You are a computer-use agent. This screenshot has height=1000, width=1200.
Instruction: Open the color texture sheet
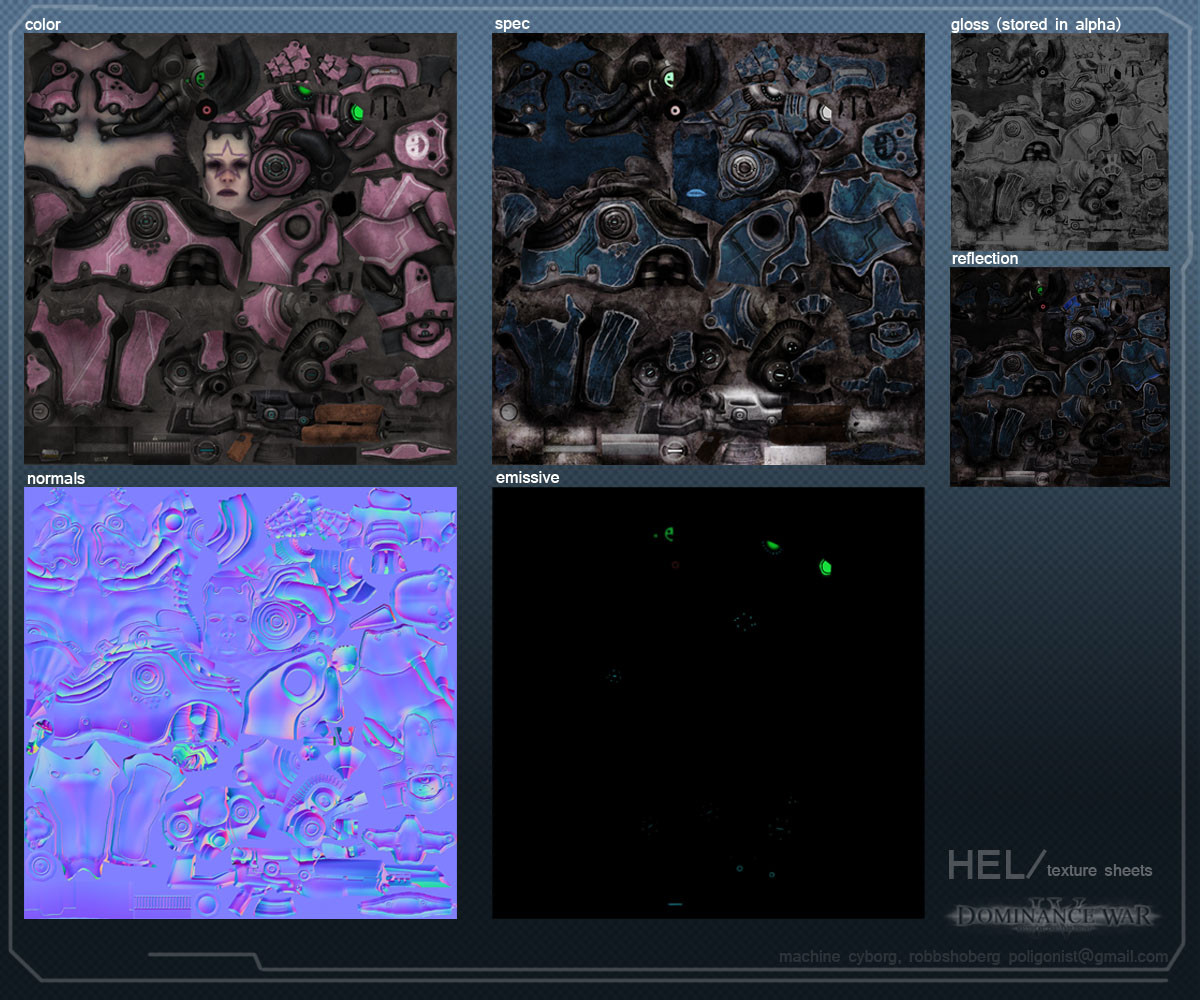pos(240,248)
